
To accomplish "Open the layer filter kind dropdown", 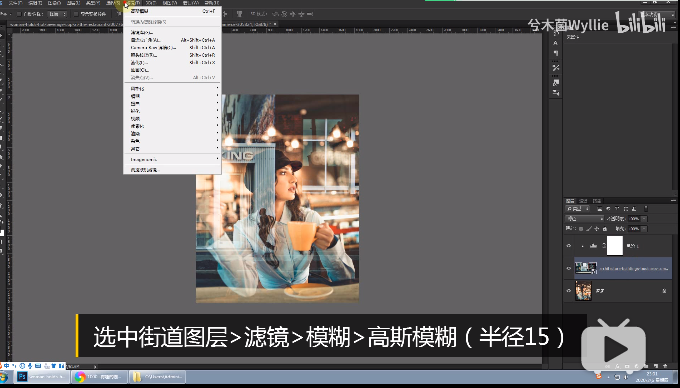I will [x=578, y=209].
